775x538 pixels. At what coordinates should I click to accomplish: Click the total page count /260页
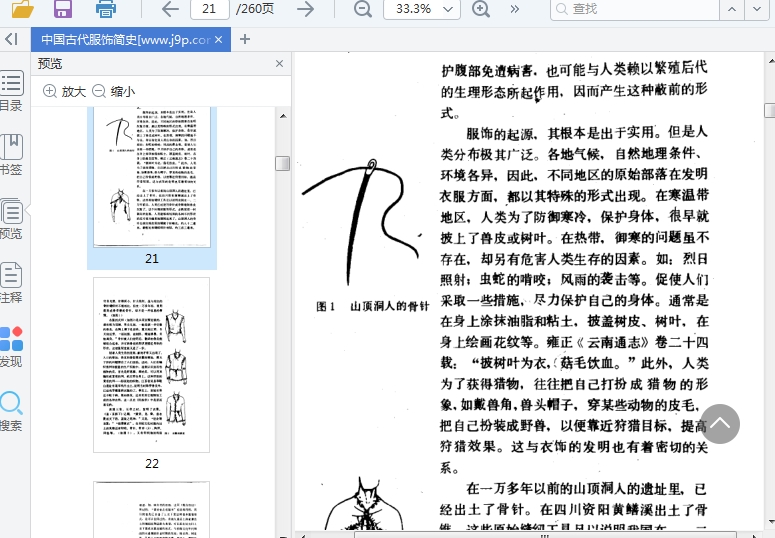[x=255, y=9]
